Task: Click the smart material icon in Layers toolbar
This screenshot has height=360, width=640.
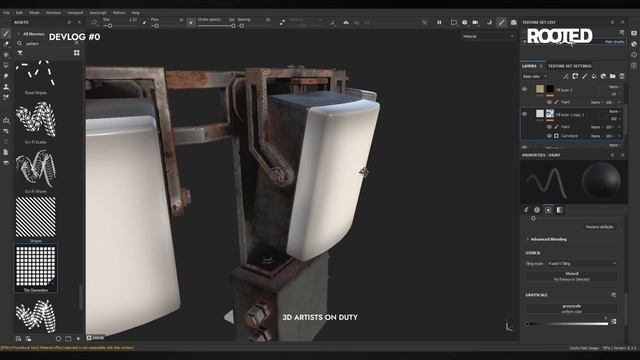Action: click(603, 76)
